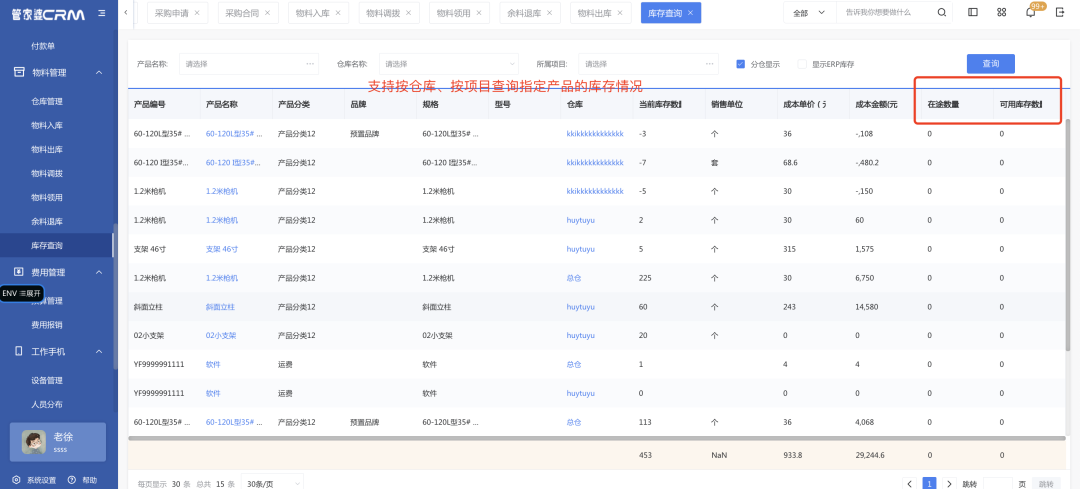Open 人员分布 in the sidebar
Viewport: 1080px width, 489px height.
point(47,404)
